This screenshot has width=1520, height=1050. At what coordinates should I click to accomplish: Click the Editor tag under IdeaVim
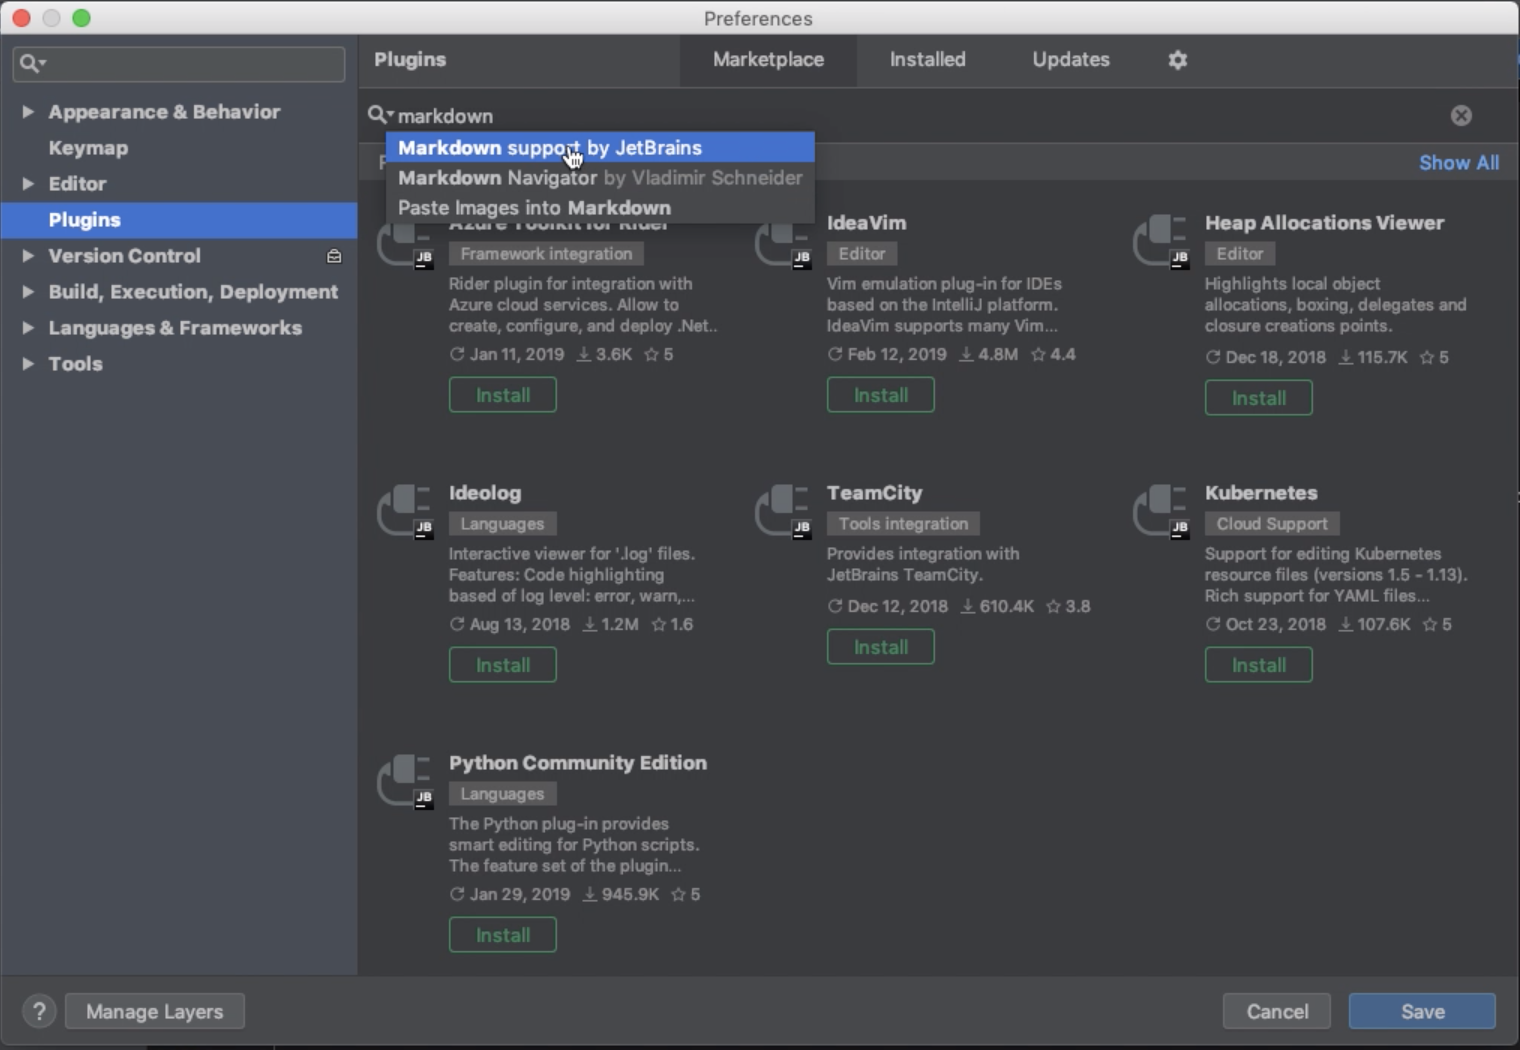(862, 254)
